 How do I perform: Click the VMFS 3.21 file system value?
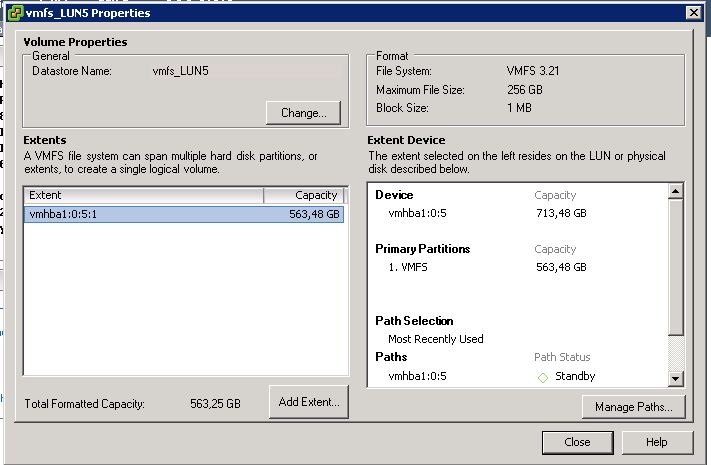coord(533,71)
